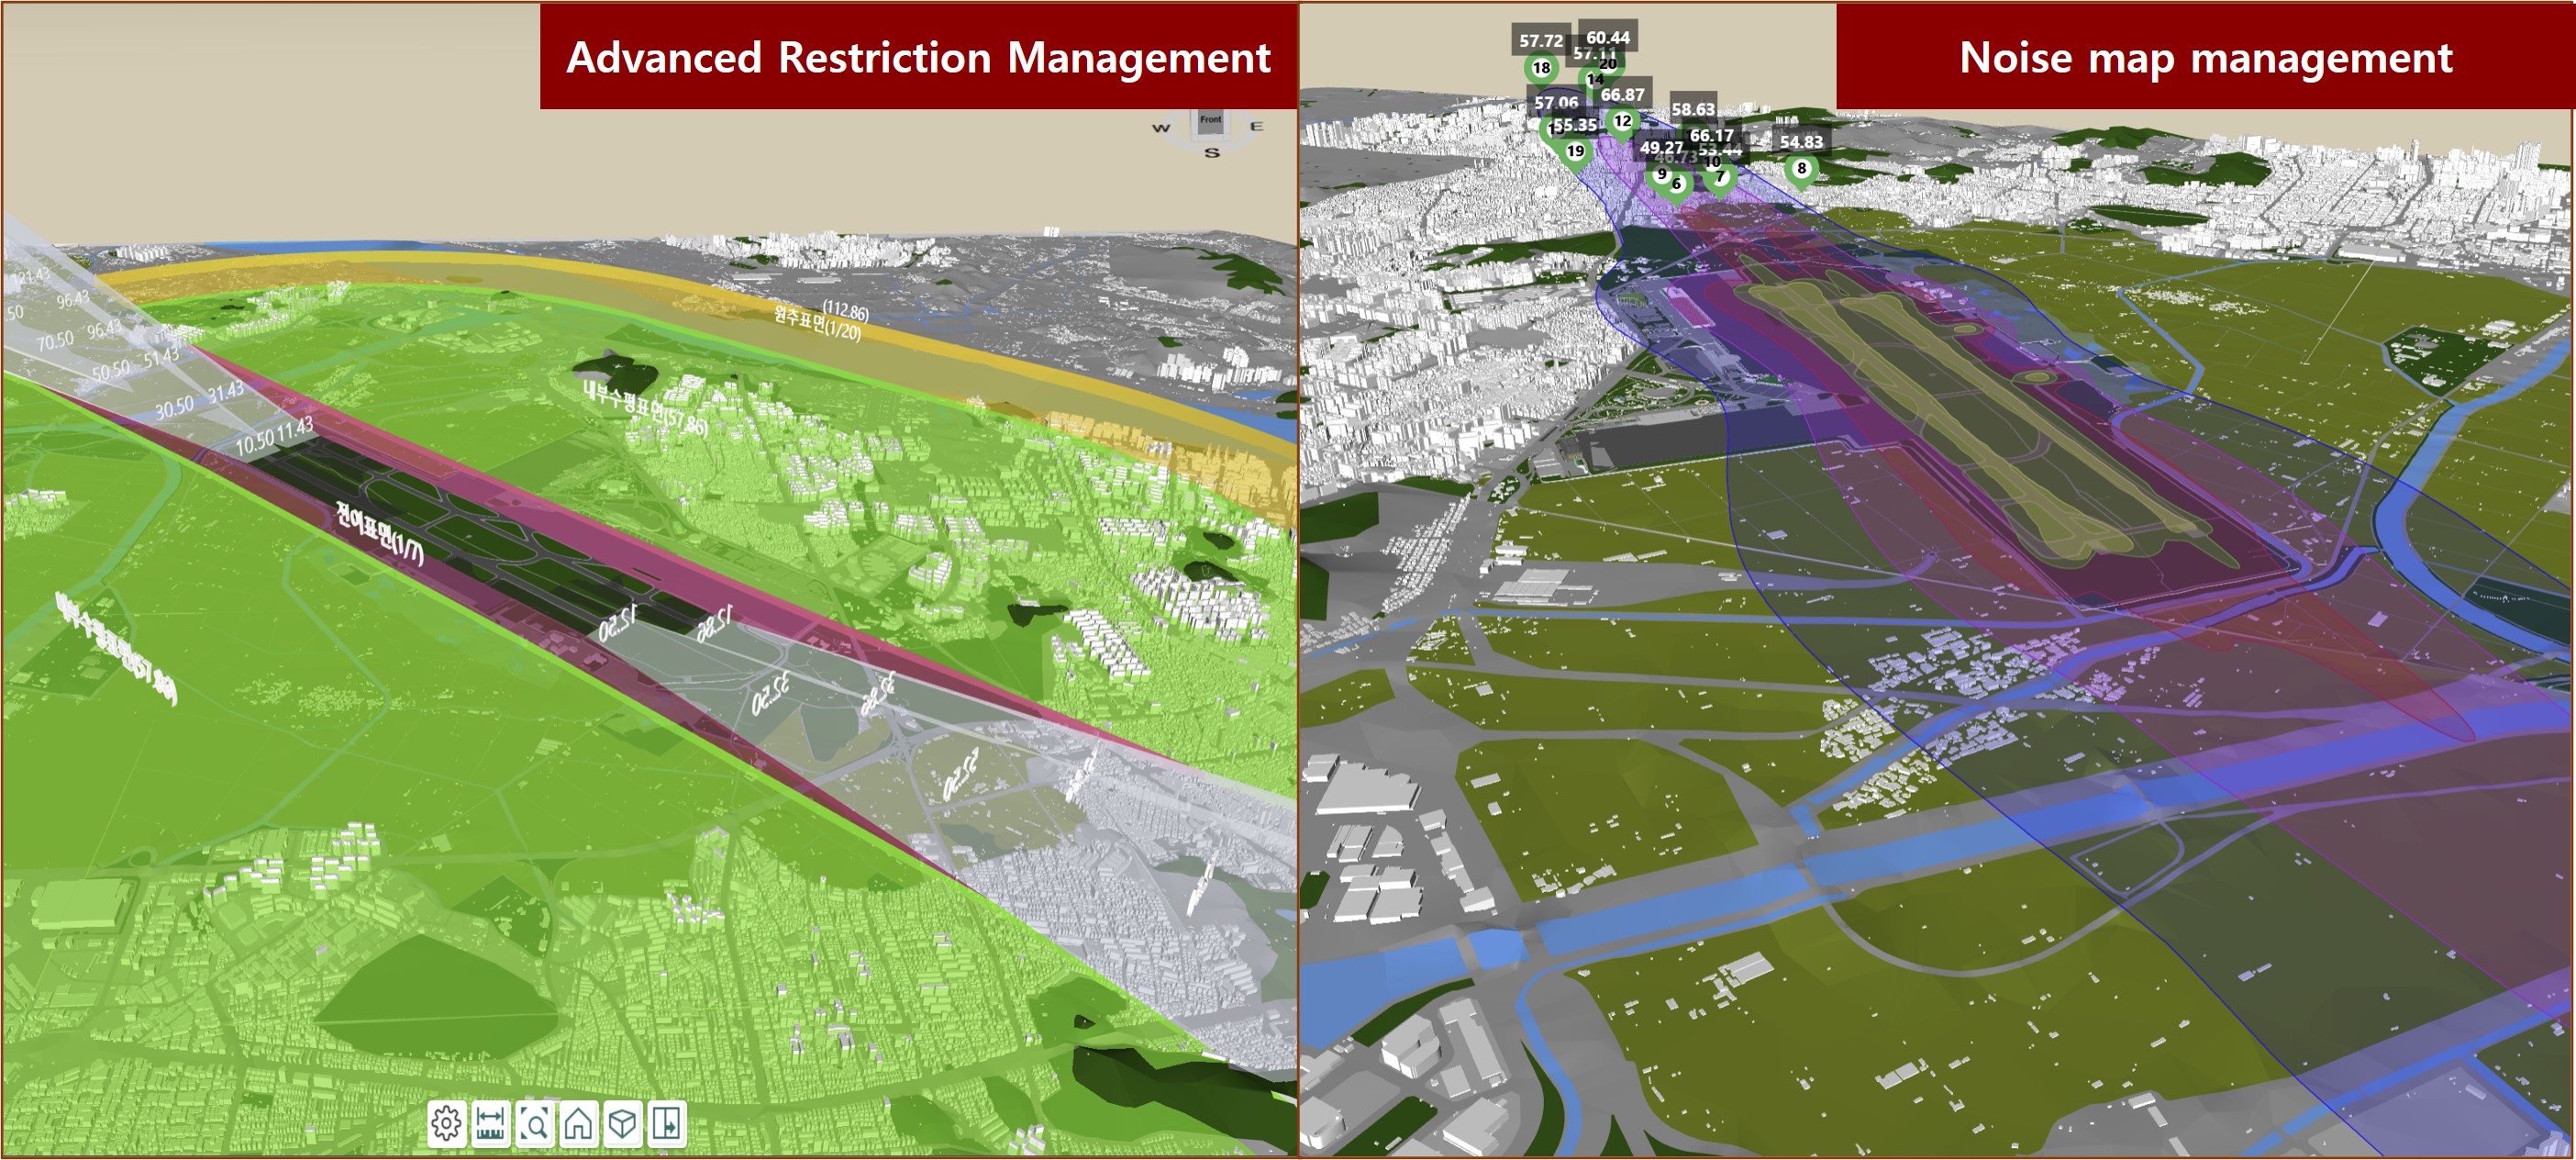2576x1160 pixels.
Task: Click the S direction on the compass
Action: [x=1212, y=153]
